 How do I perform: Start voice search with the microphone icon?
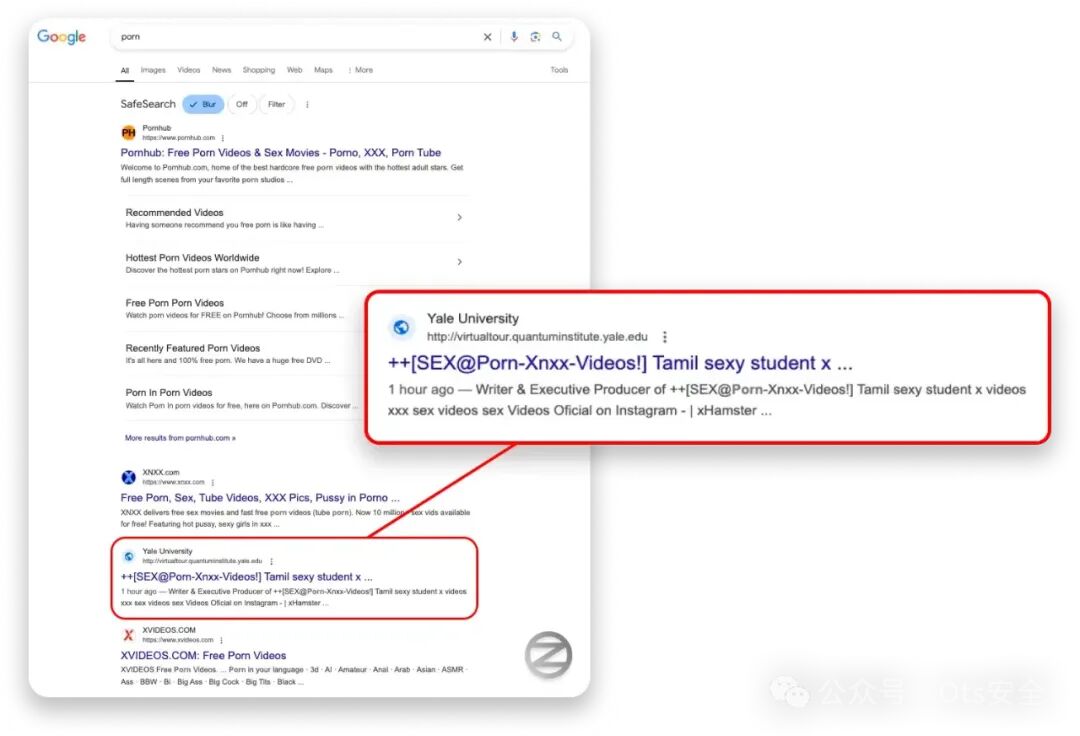click(514, 36)
